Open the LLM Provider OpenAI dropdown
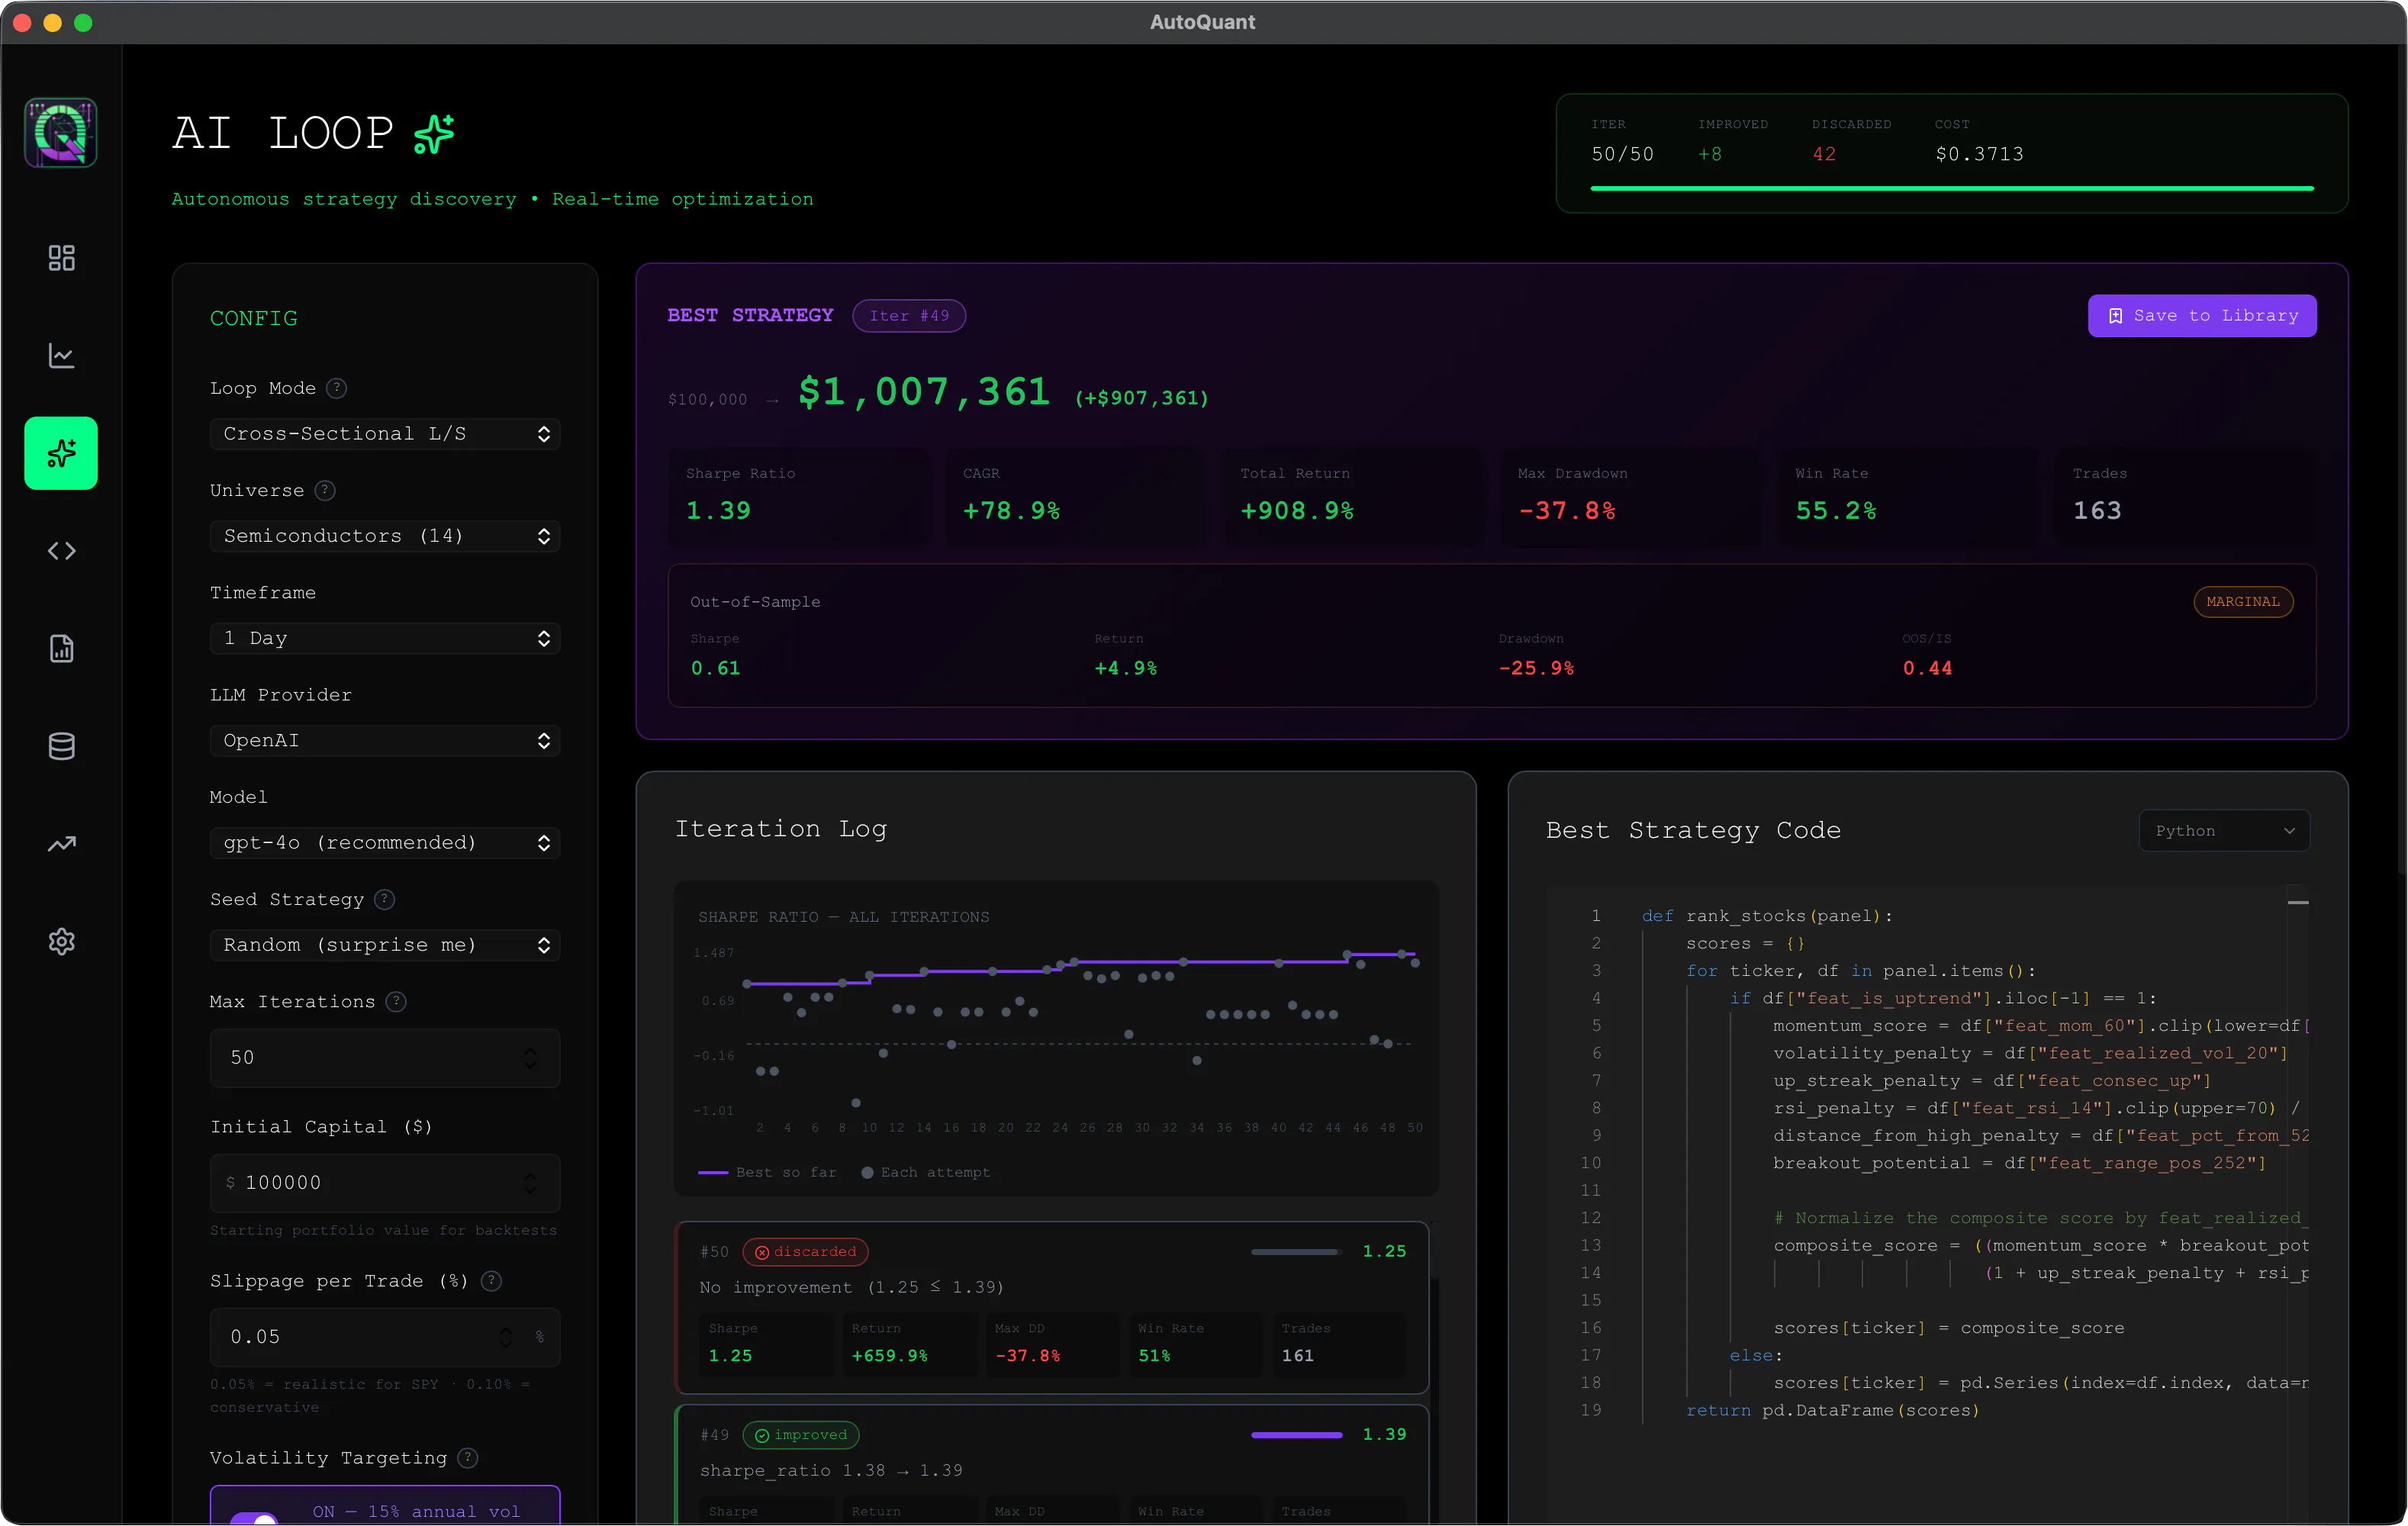 click(385, 741)
